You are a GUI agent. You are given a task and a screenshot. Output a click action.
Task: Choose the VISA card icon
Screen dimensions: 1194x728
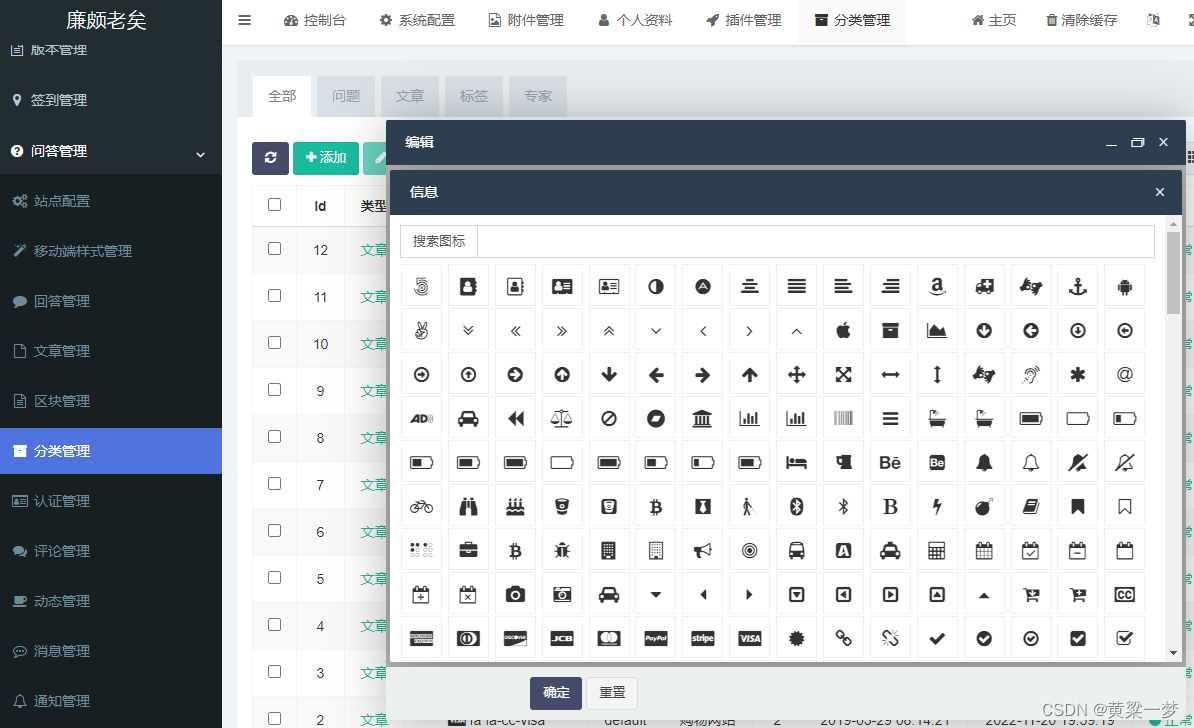pyautogui.click(x=749, y=638)
